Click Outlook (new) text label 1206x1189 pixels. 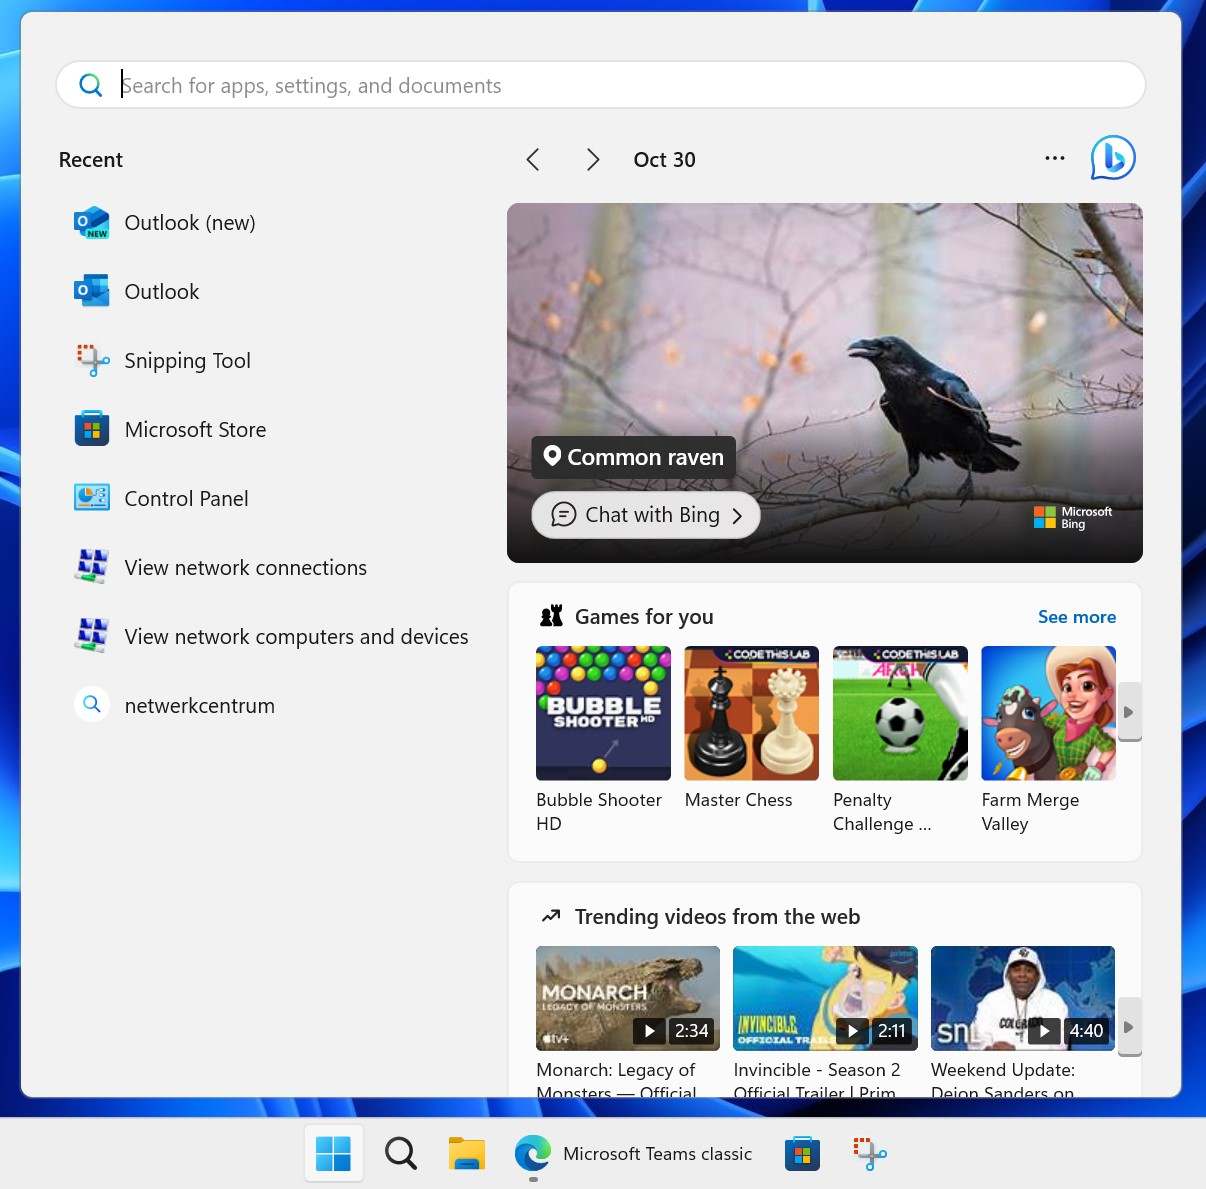click(x=190, y=223)
